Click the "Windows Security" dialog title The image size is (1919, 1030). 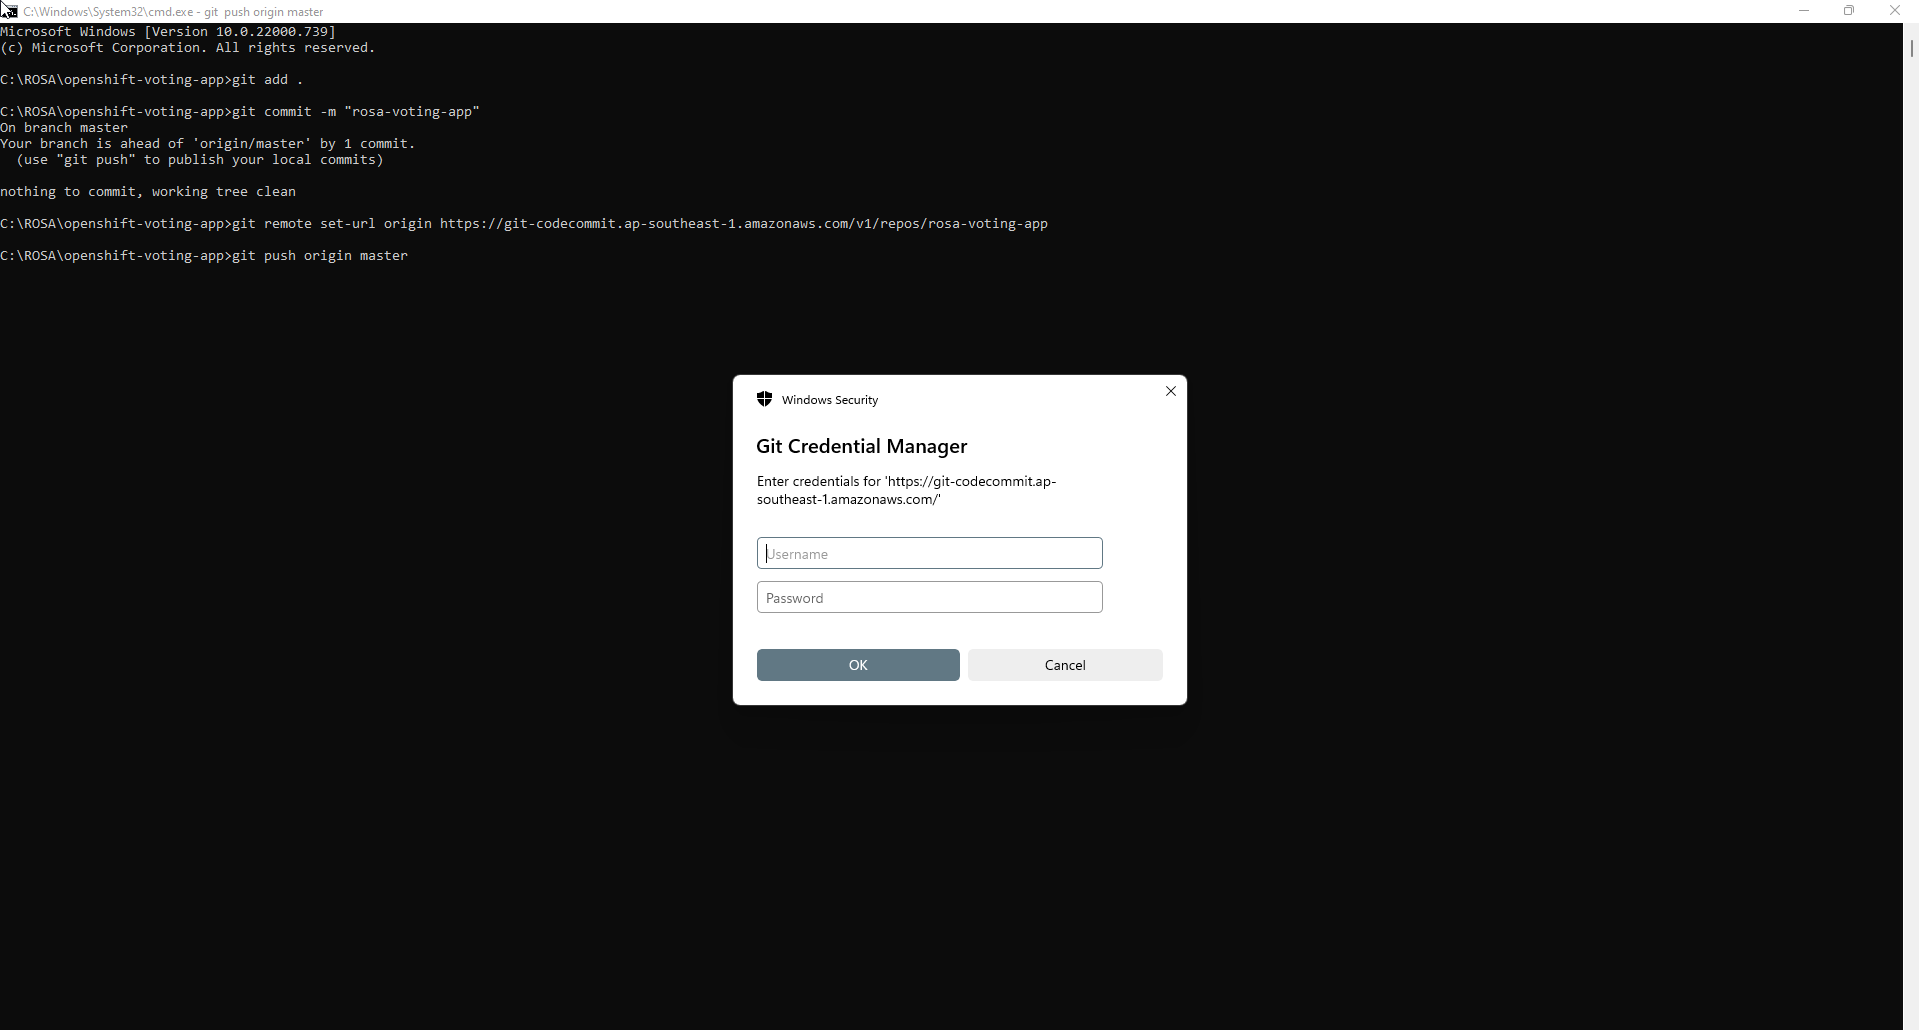coord(830,400)
